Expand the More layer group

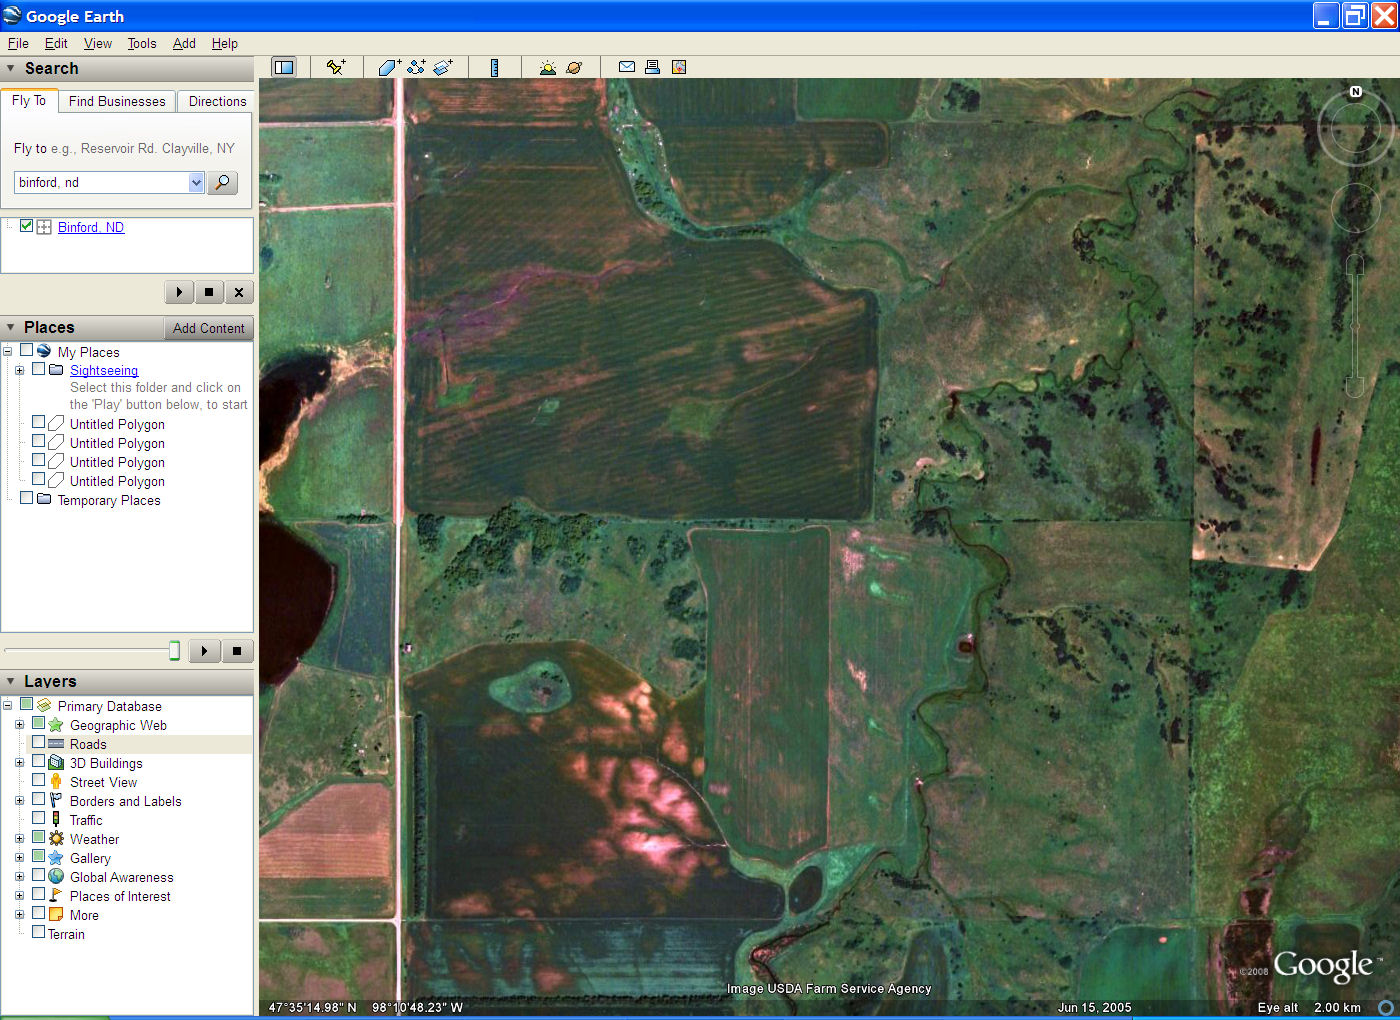[19, 914]
